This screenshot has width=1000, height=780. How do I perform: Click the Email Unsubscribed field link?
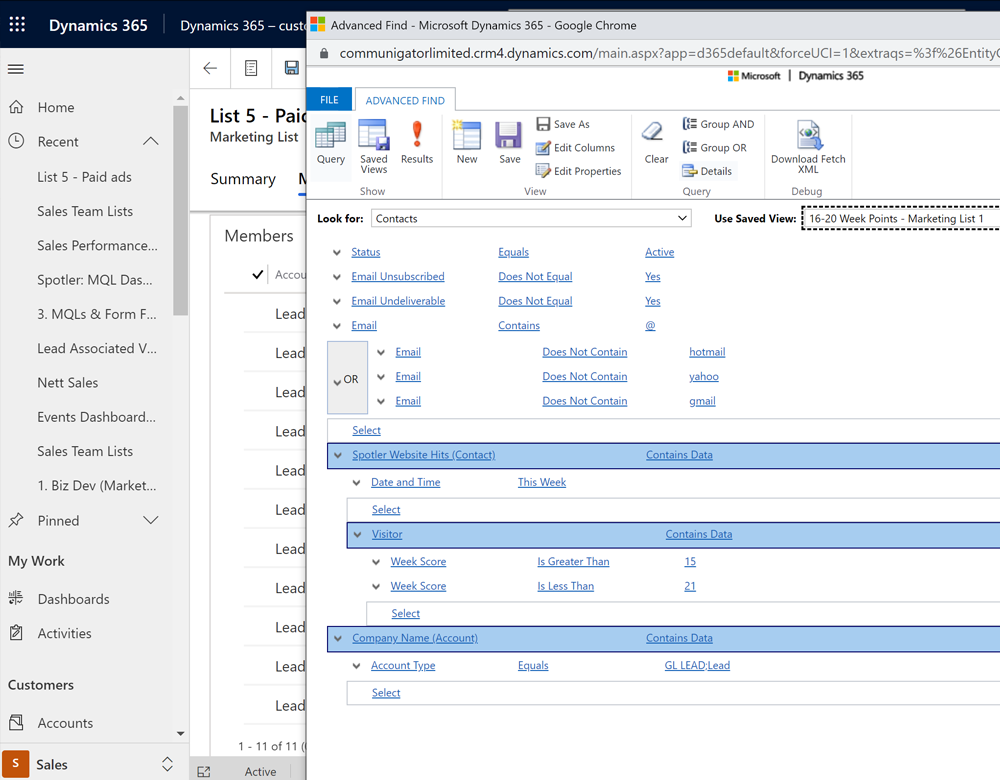coord(398,276)
